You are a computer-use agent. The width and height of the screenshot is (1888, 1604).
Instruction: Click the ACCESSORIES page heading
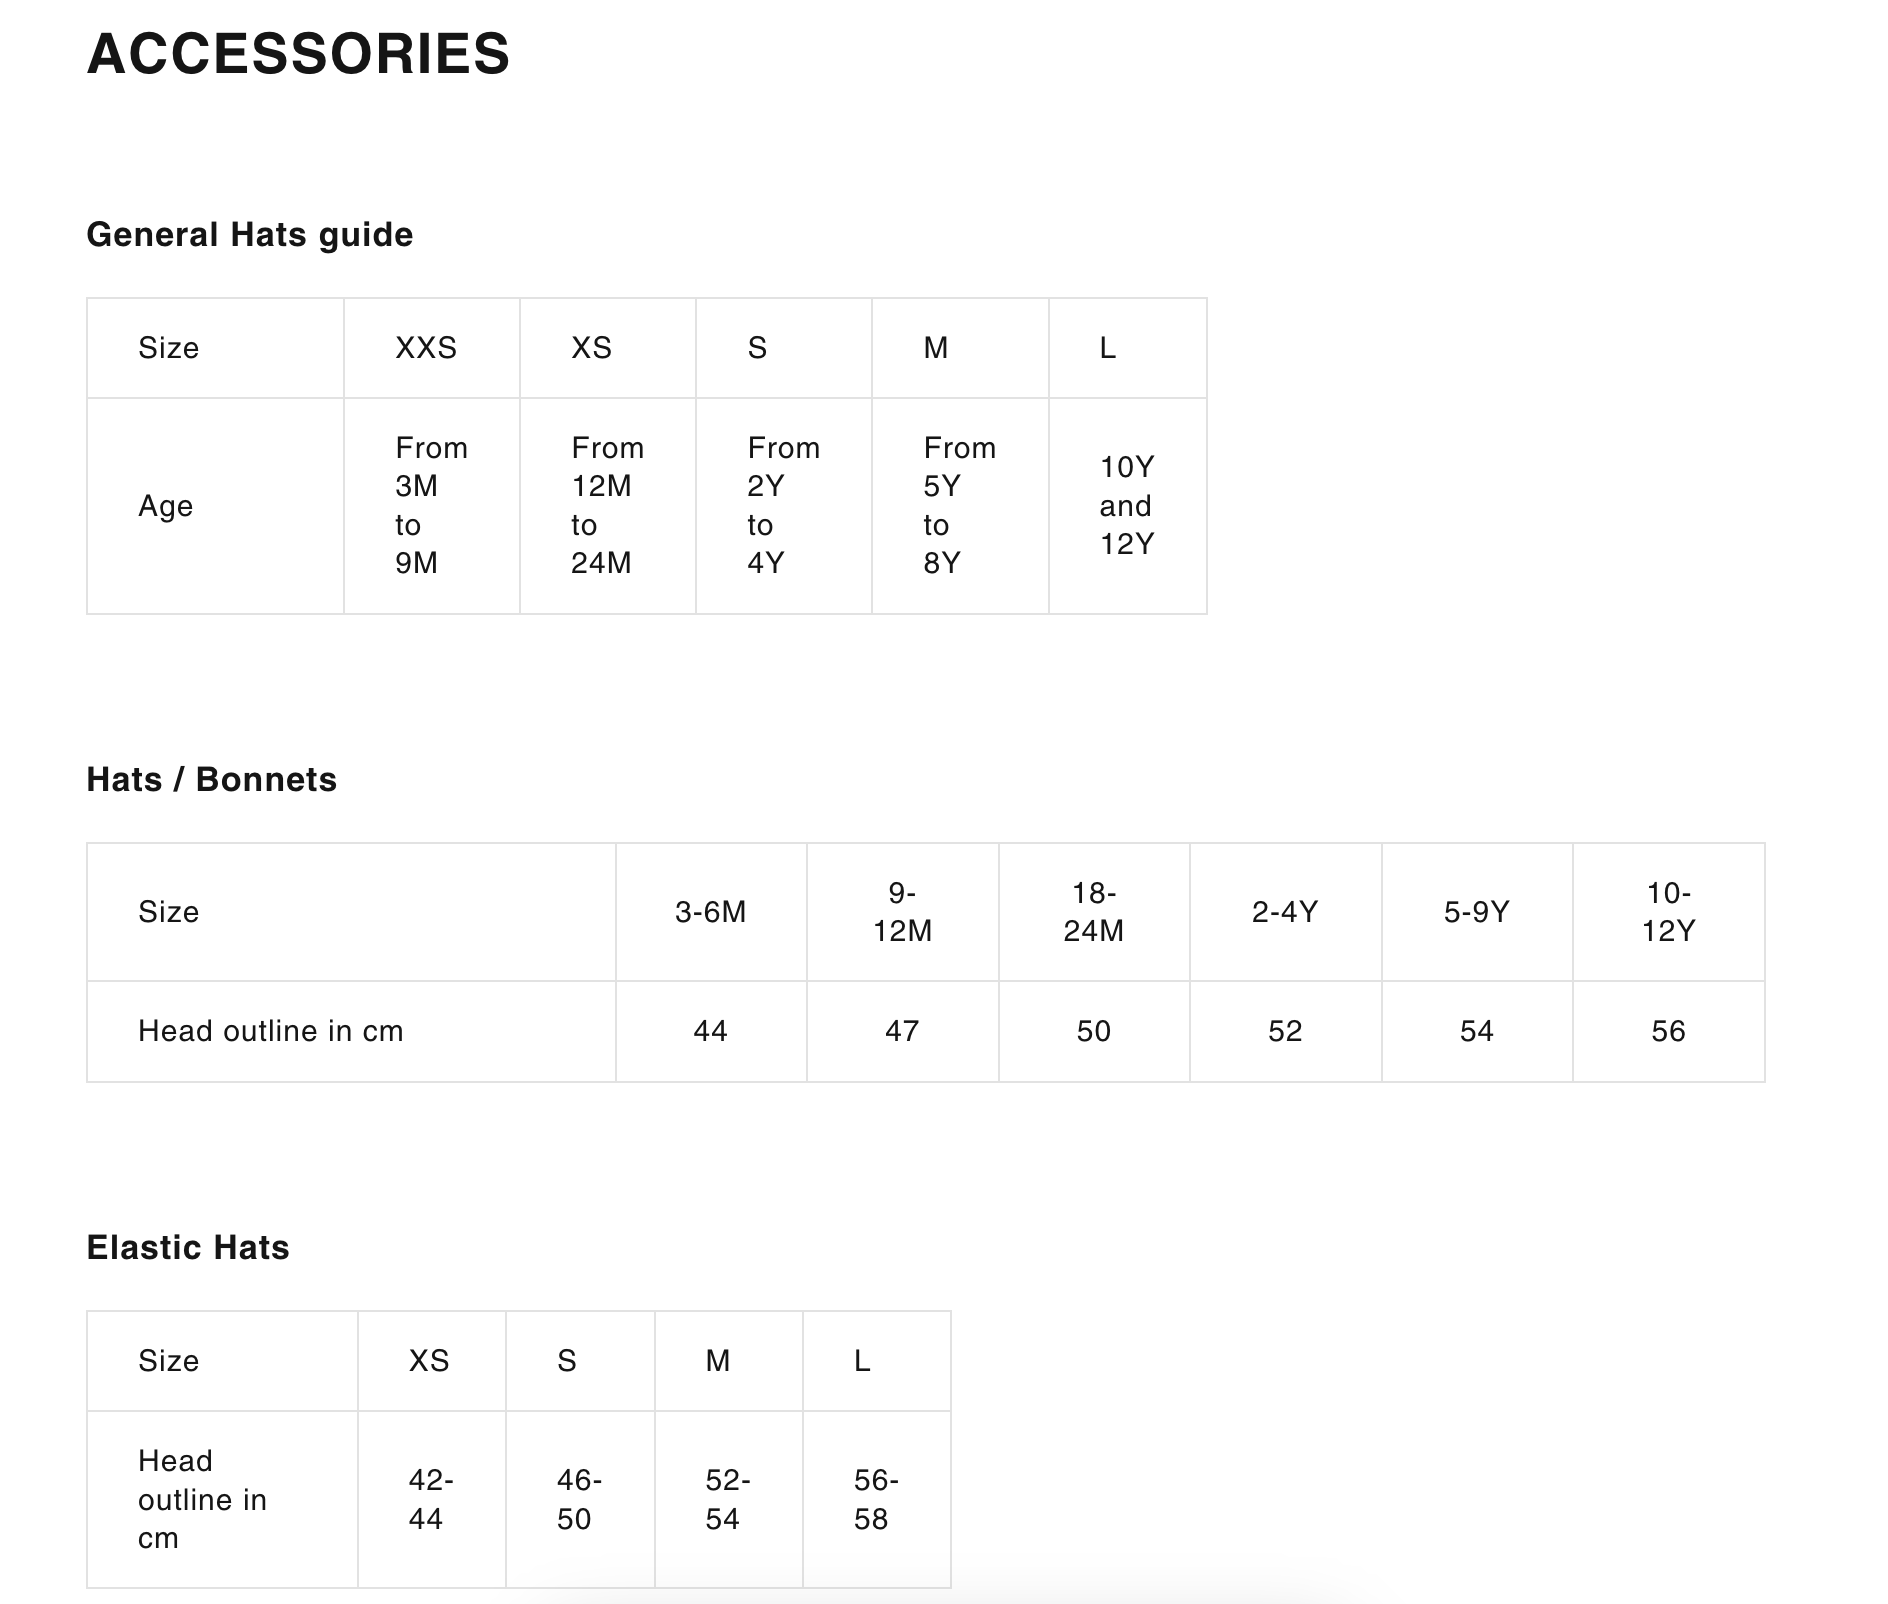[298, 54]
